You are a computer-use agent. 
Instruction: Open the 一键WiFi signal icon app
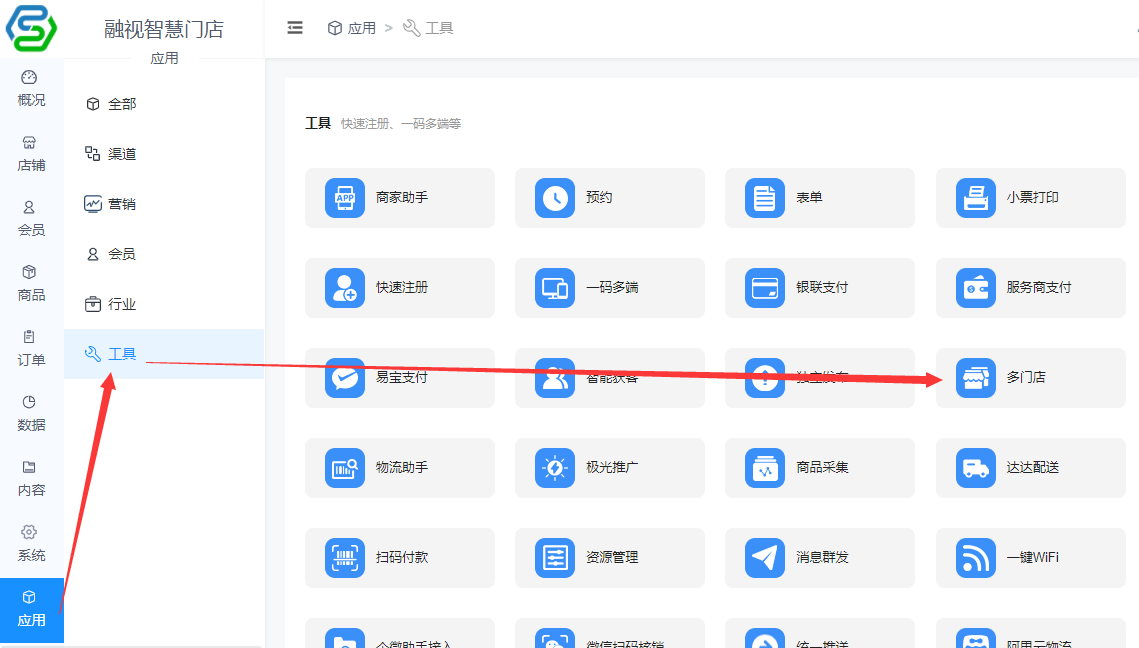click(x=1030, y=558)
